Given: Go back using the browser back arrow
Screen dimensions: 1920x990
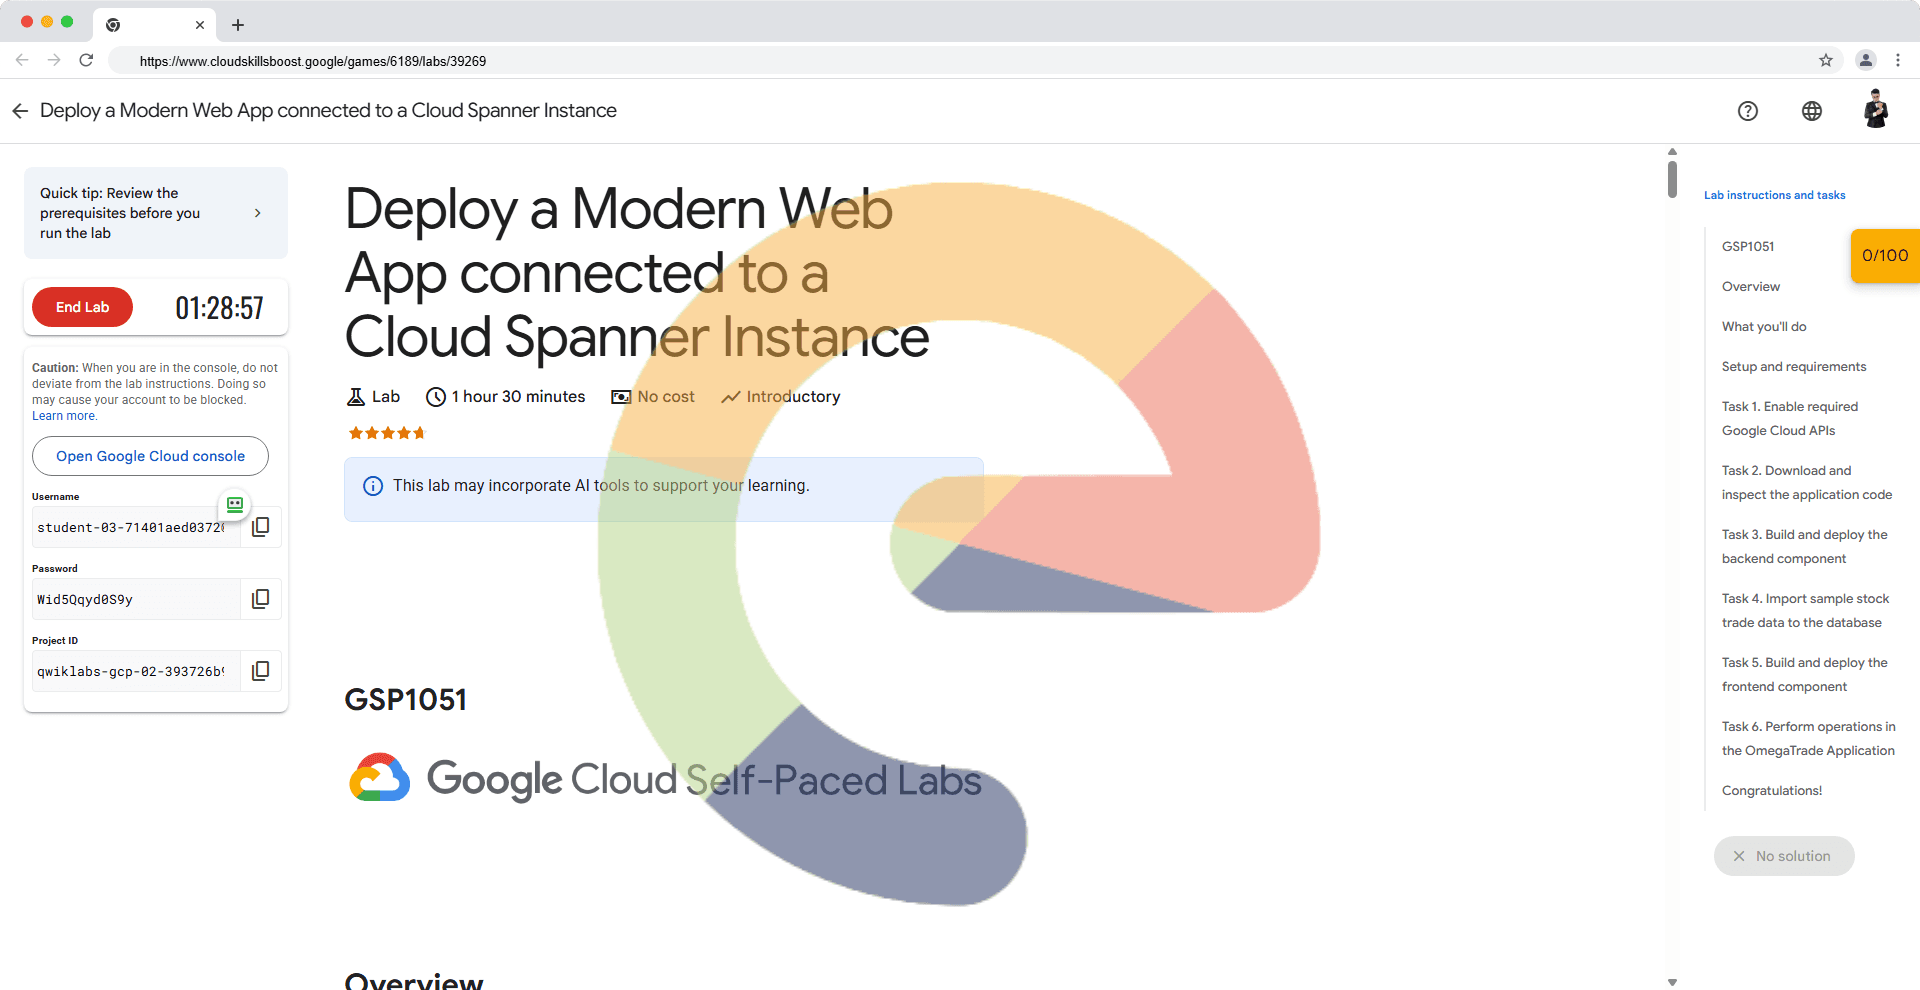Looking at the screenshot, I should [22, 60].
